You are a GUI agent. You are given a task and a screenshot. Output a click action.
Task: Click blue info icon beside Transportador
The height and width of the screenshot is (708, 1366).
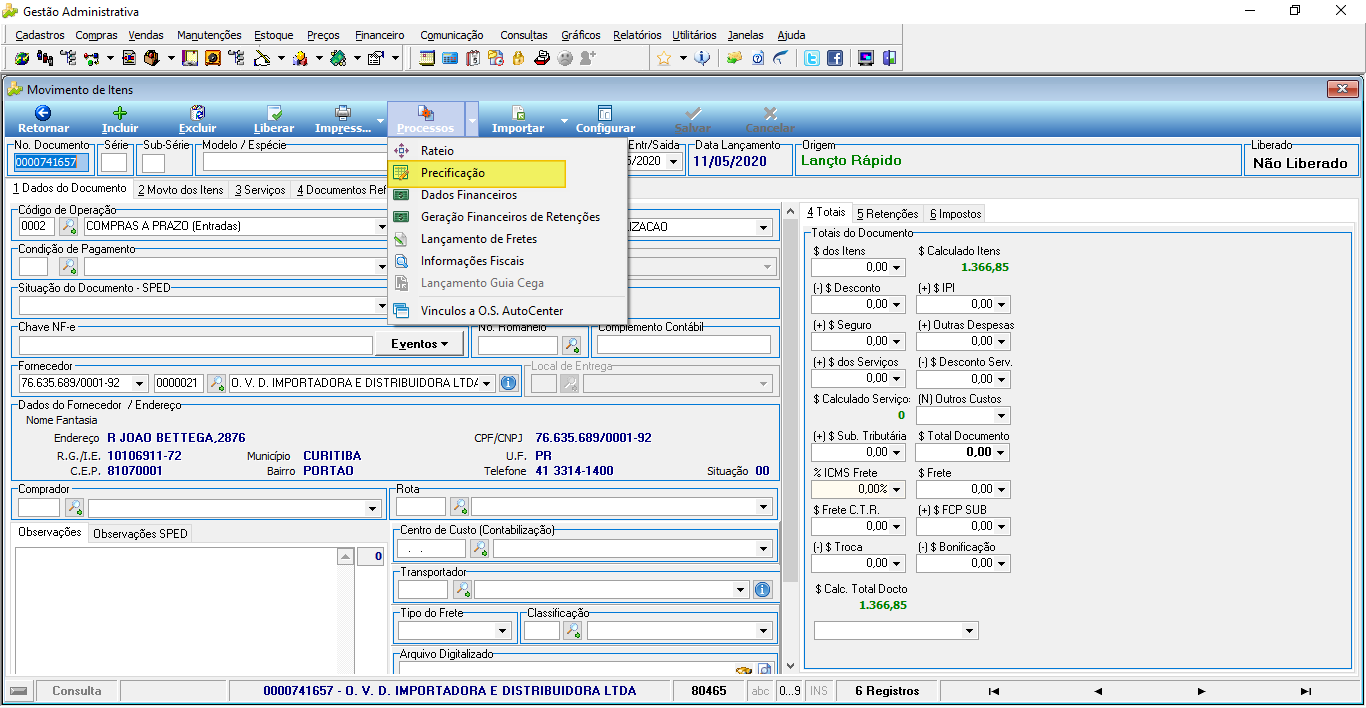pos(762,590)
